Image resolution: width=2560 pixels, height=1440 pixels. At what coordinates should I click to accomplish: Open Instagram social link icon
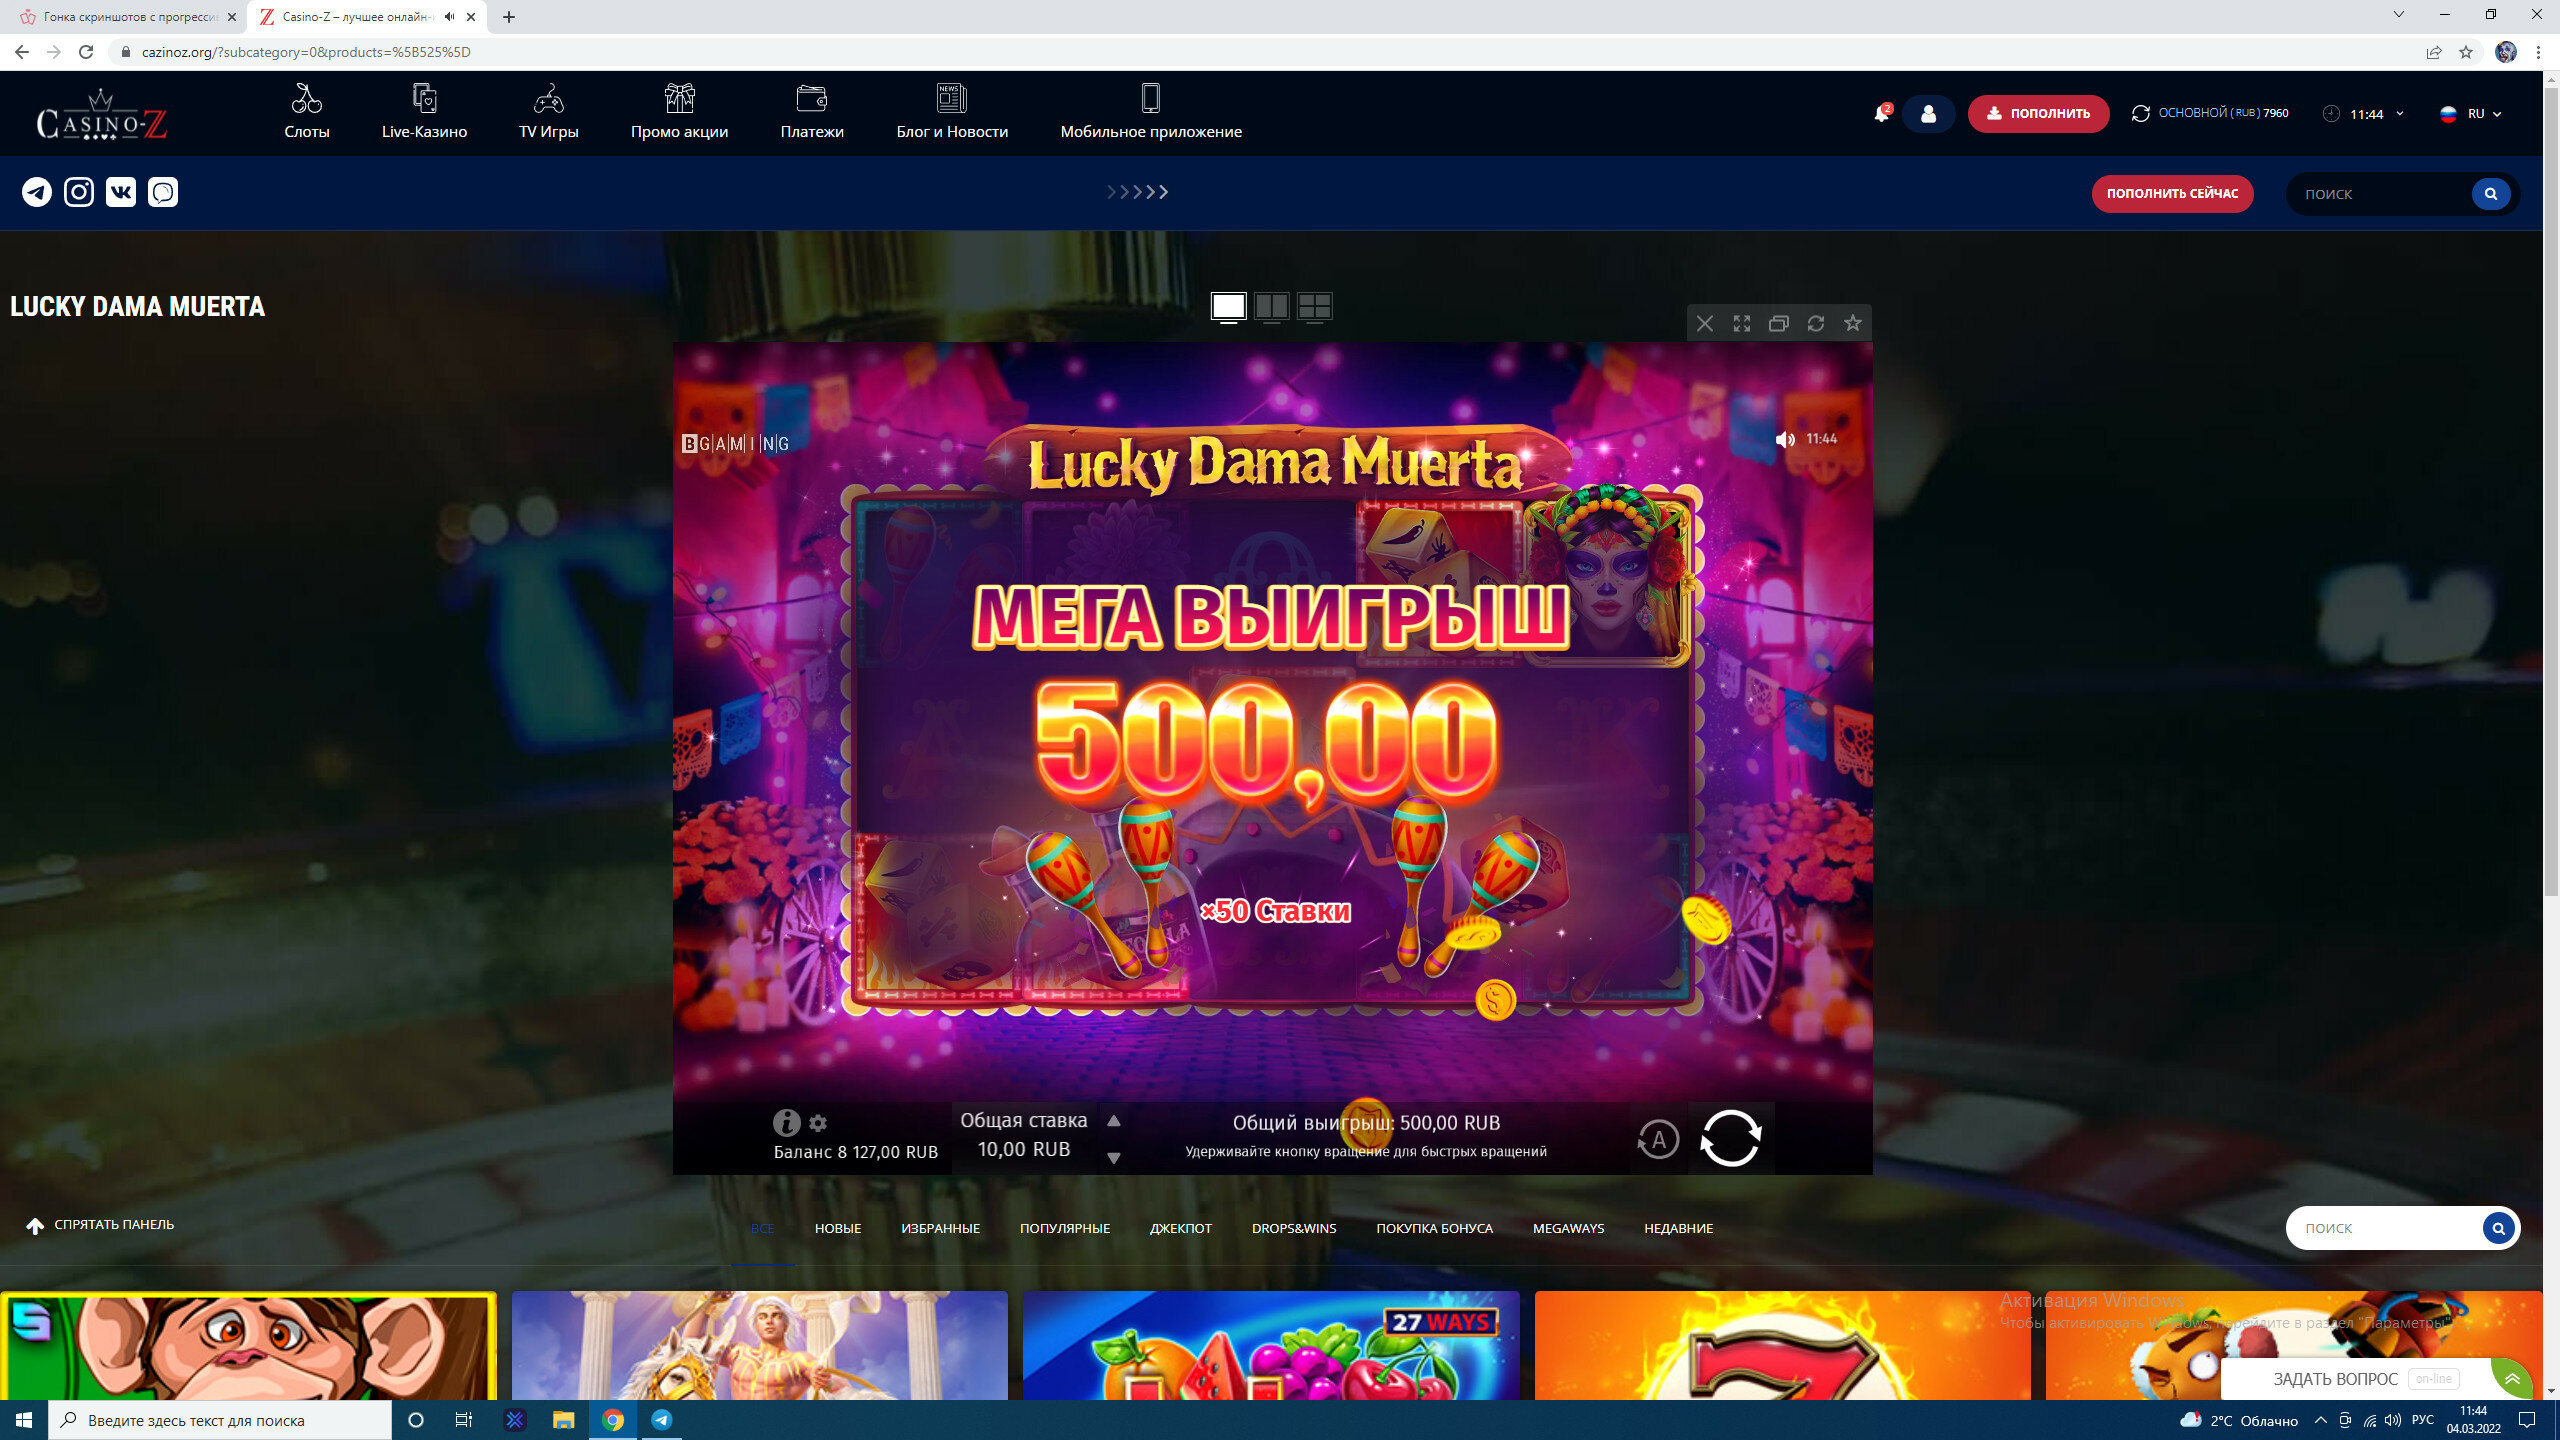(x=79, y=192)
